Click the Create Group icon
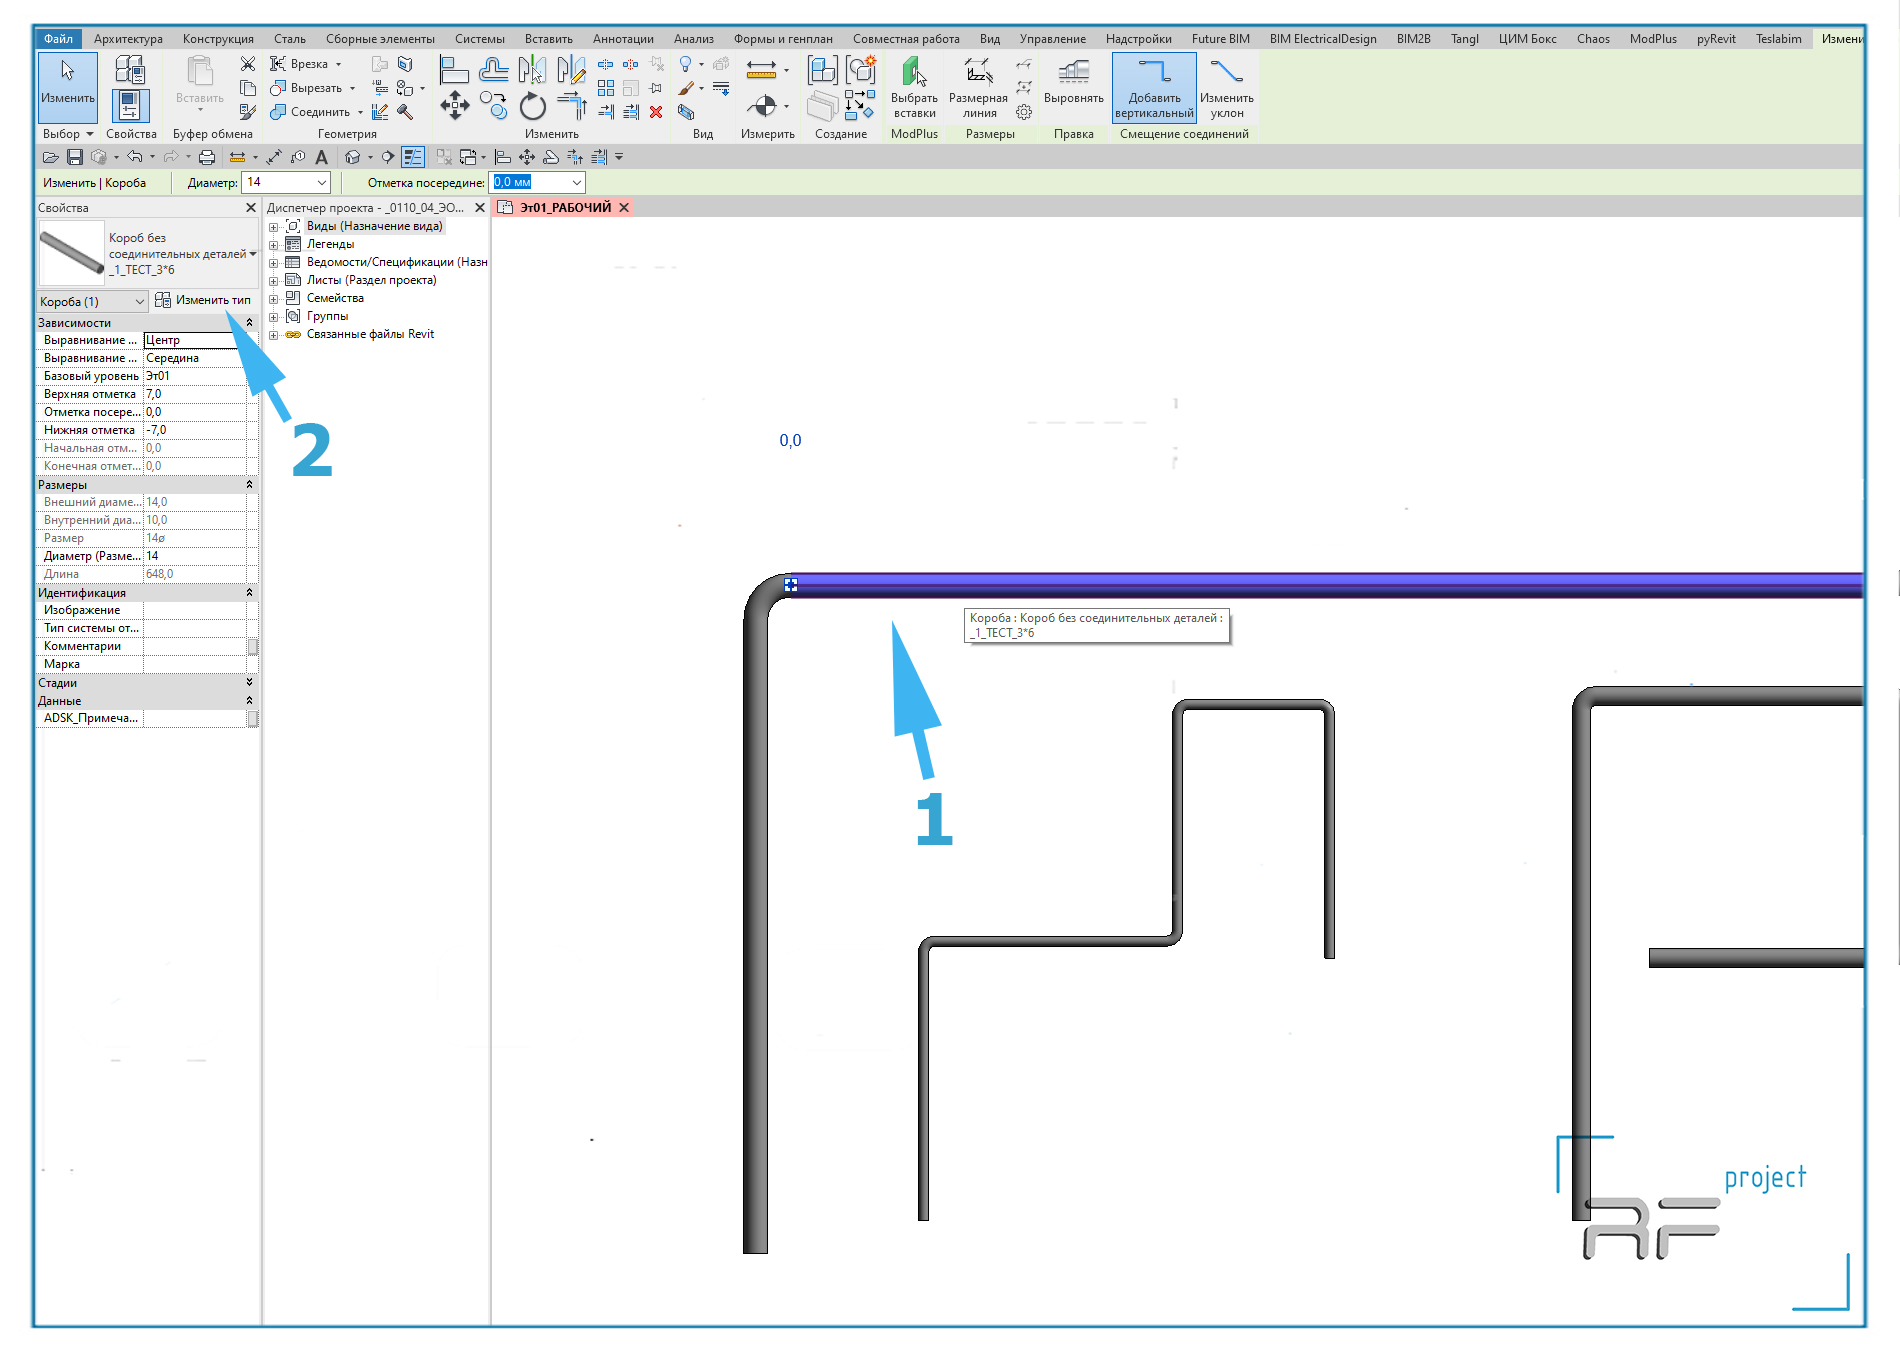 pyautogui.click(x=862, y=69)
